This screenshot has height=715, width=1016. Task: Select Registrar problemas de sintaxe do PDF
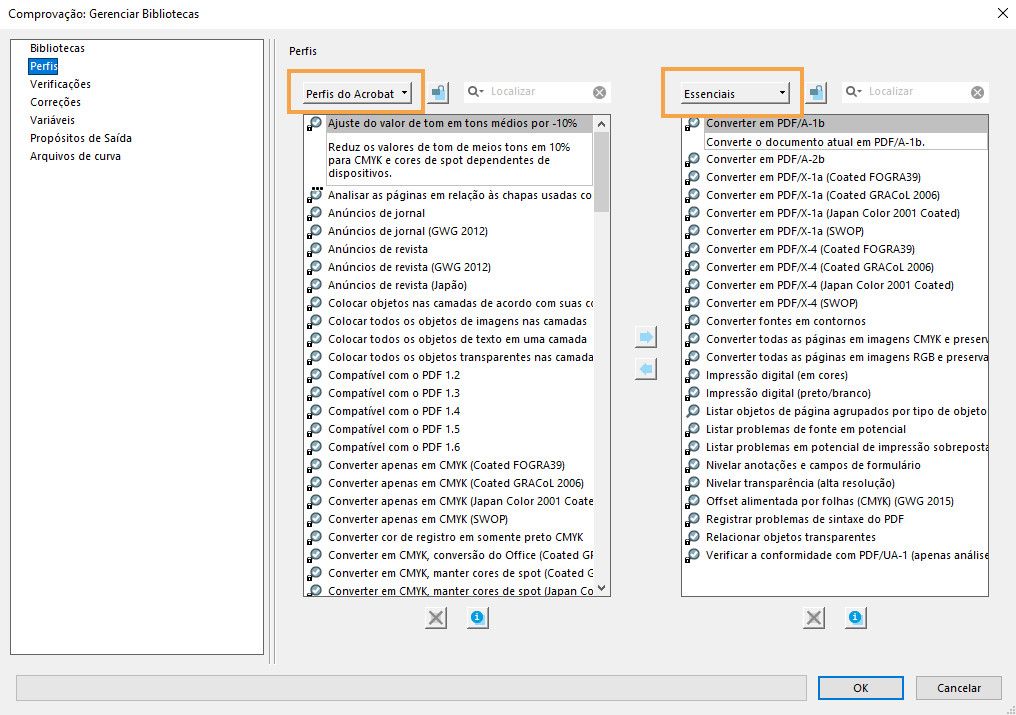coord(804,519)
